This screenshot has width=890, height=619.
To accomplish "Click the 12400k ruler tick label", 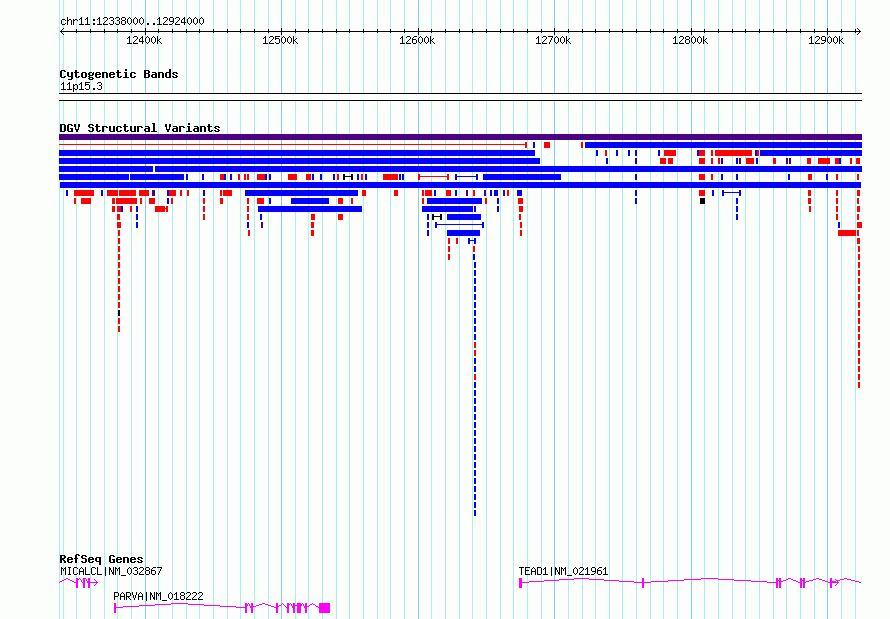I will [144, 40].
